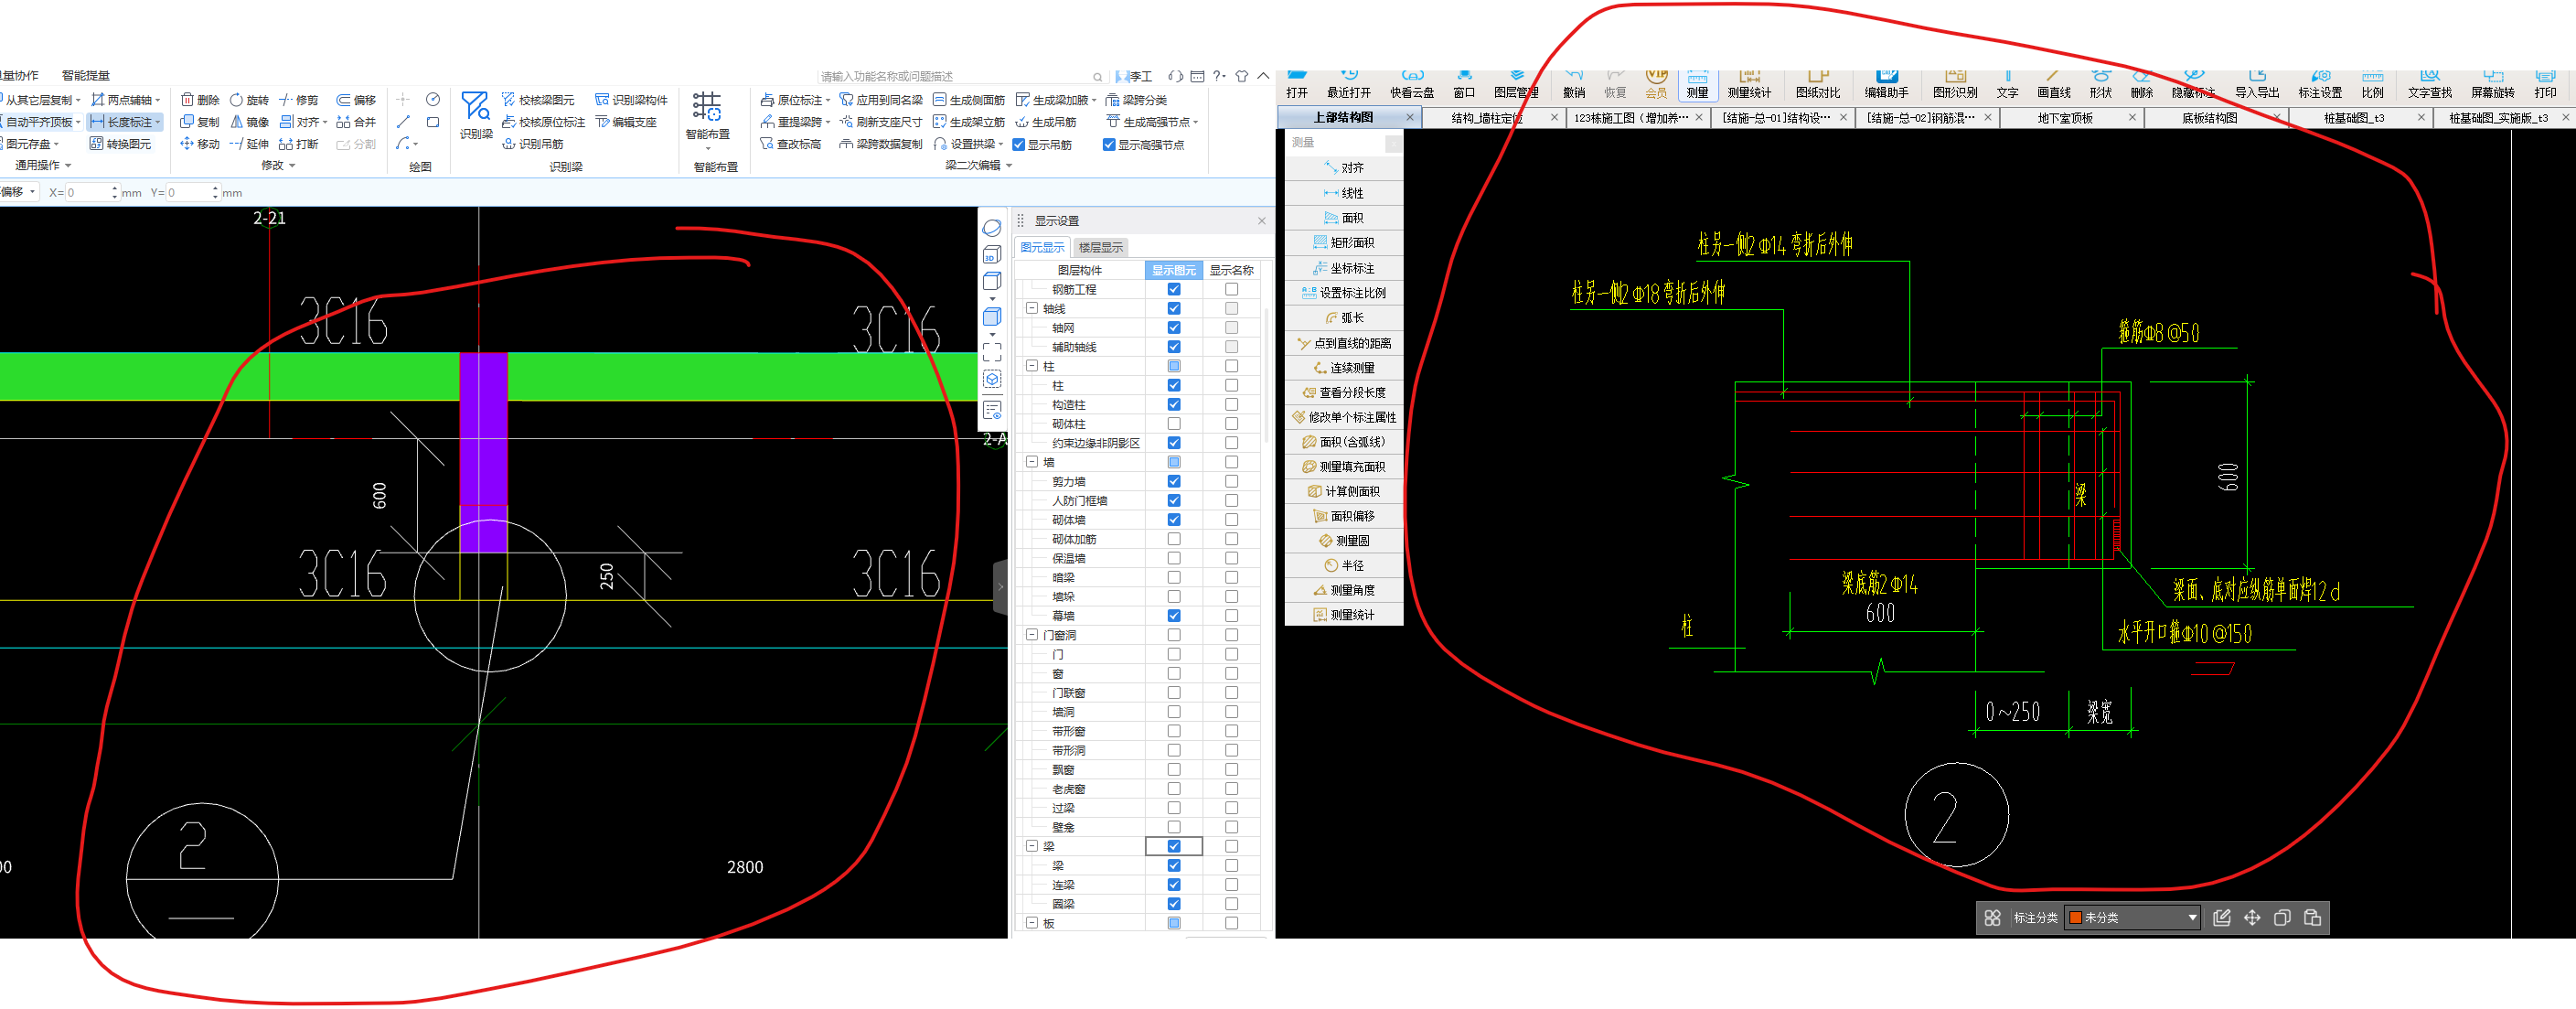Click 屏幕旋转 screen rotate in viewer

[x=2492, y=84]
